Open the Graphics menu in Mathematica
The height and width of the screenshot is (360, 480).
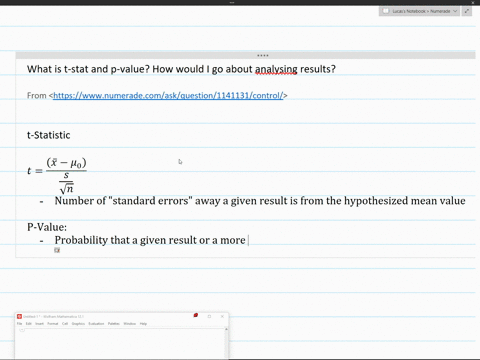[78, 324]
